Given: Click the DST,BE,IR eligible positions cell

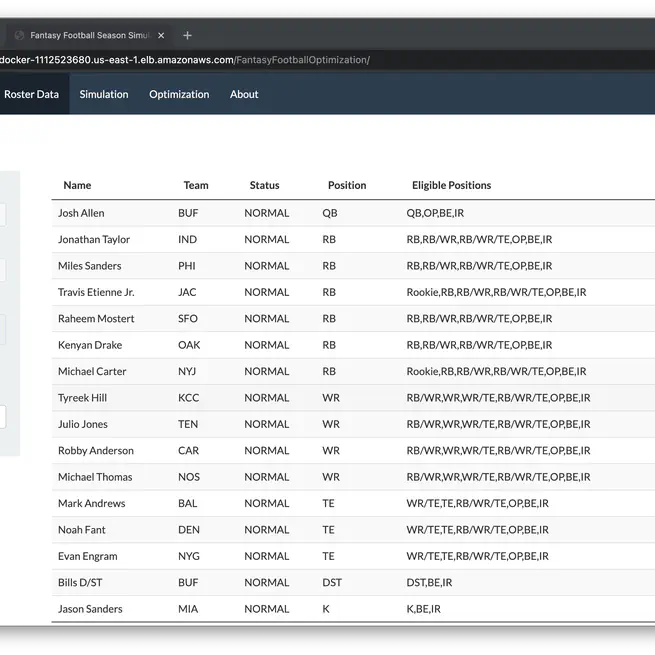Looking at the screenshot, I should 429,582.
